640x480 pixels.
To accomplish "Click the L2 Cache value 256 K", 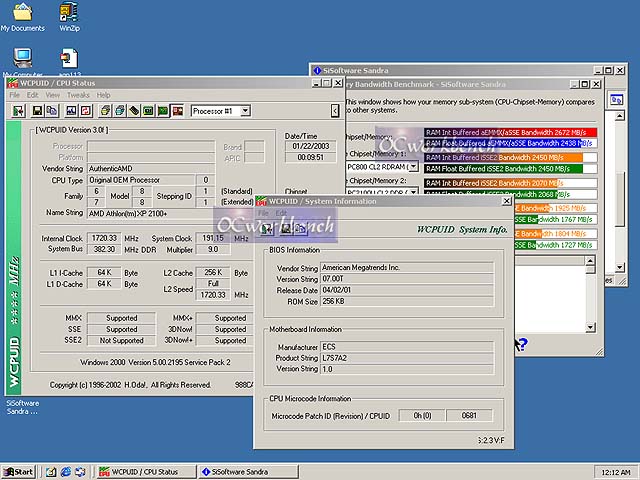I will [x=213, y=272].
